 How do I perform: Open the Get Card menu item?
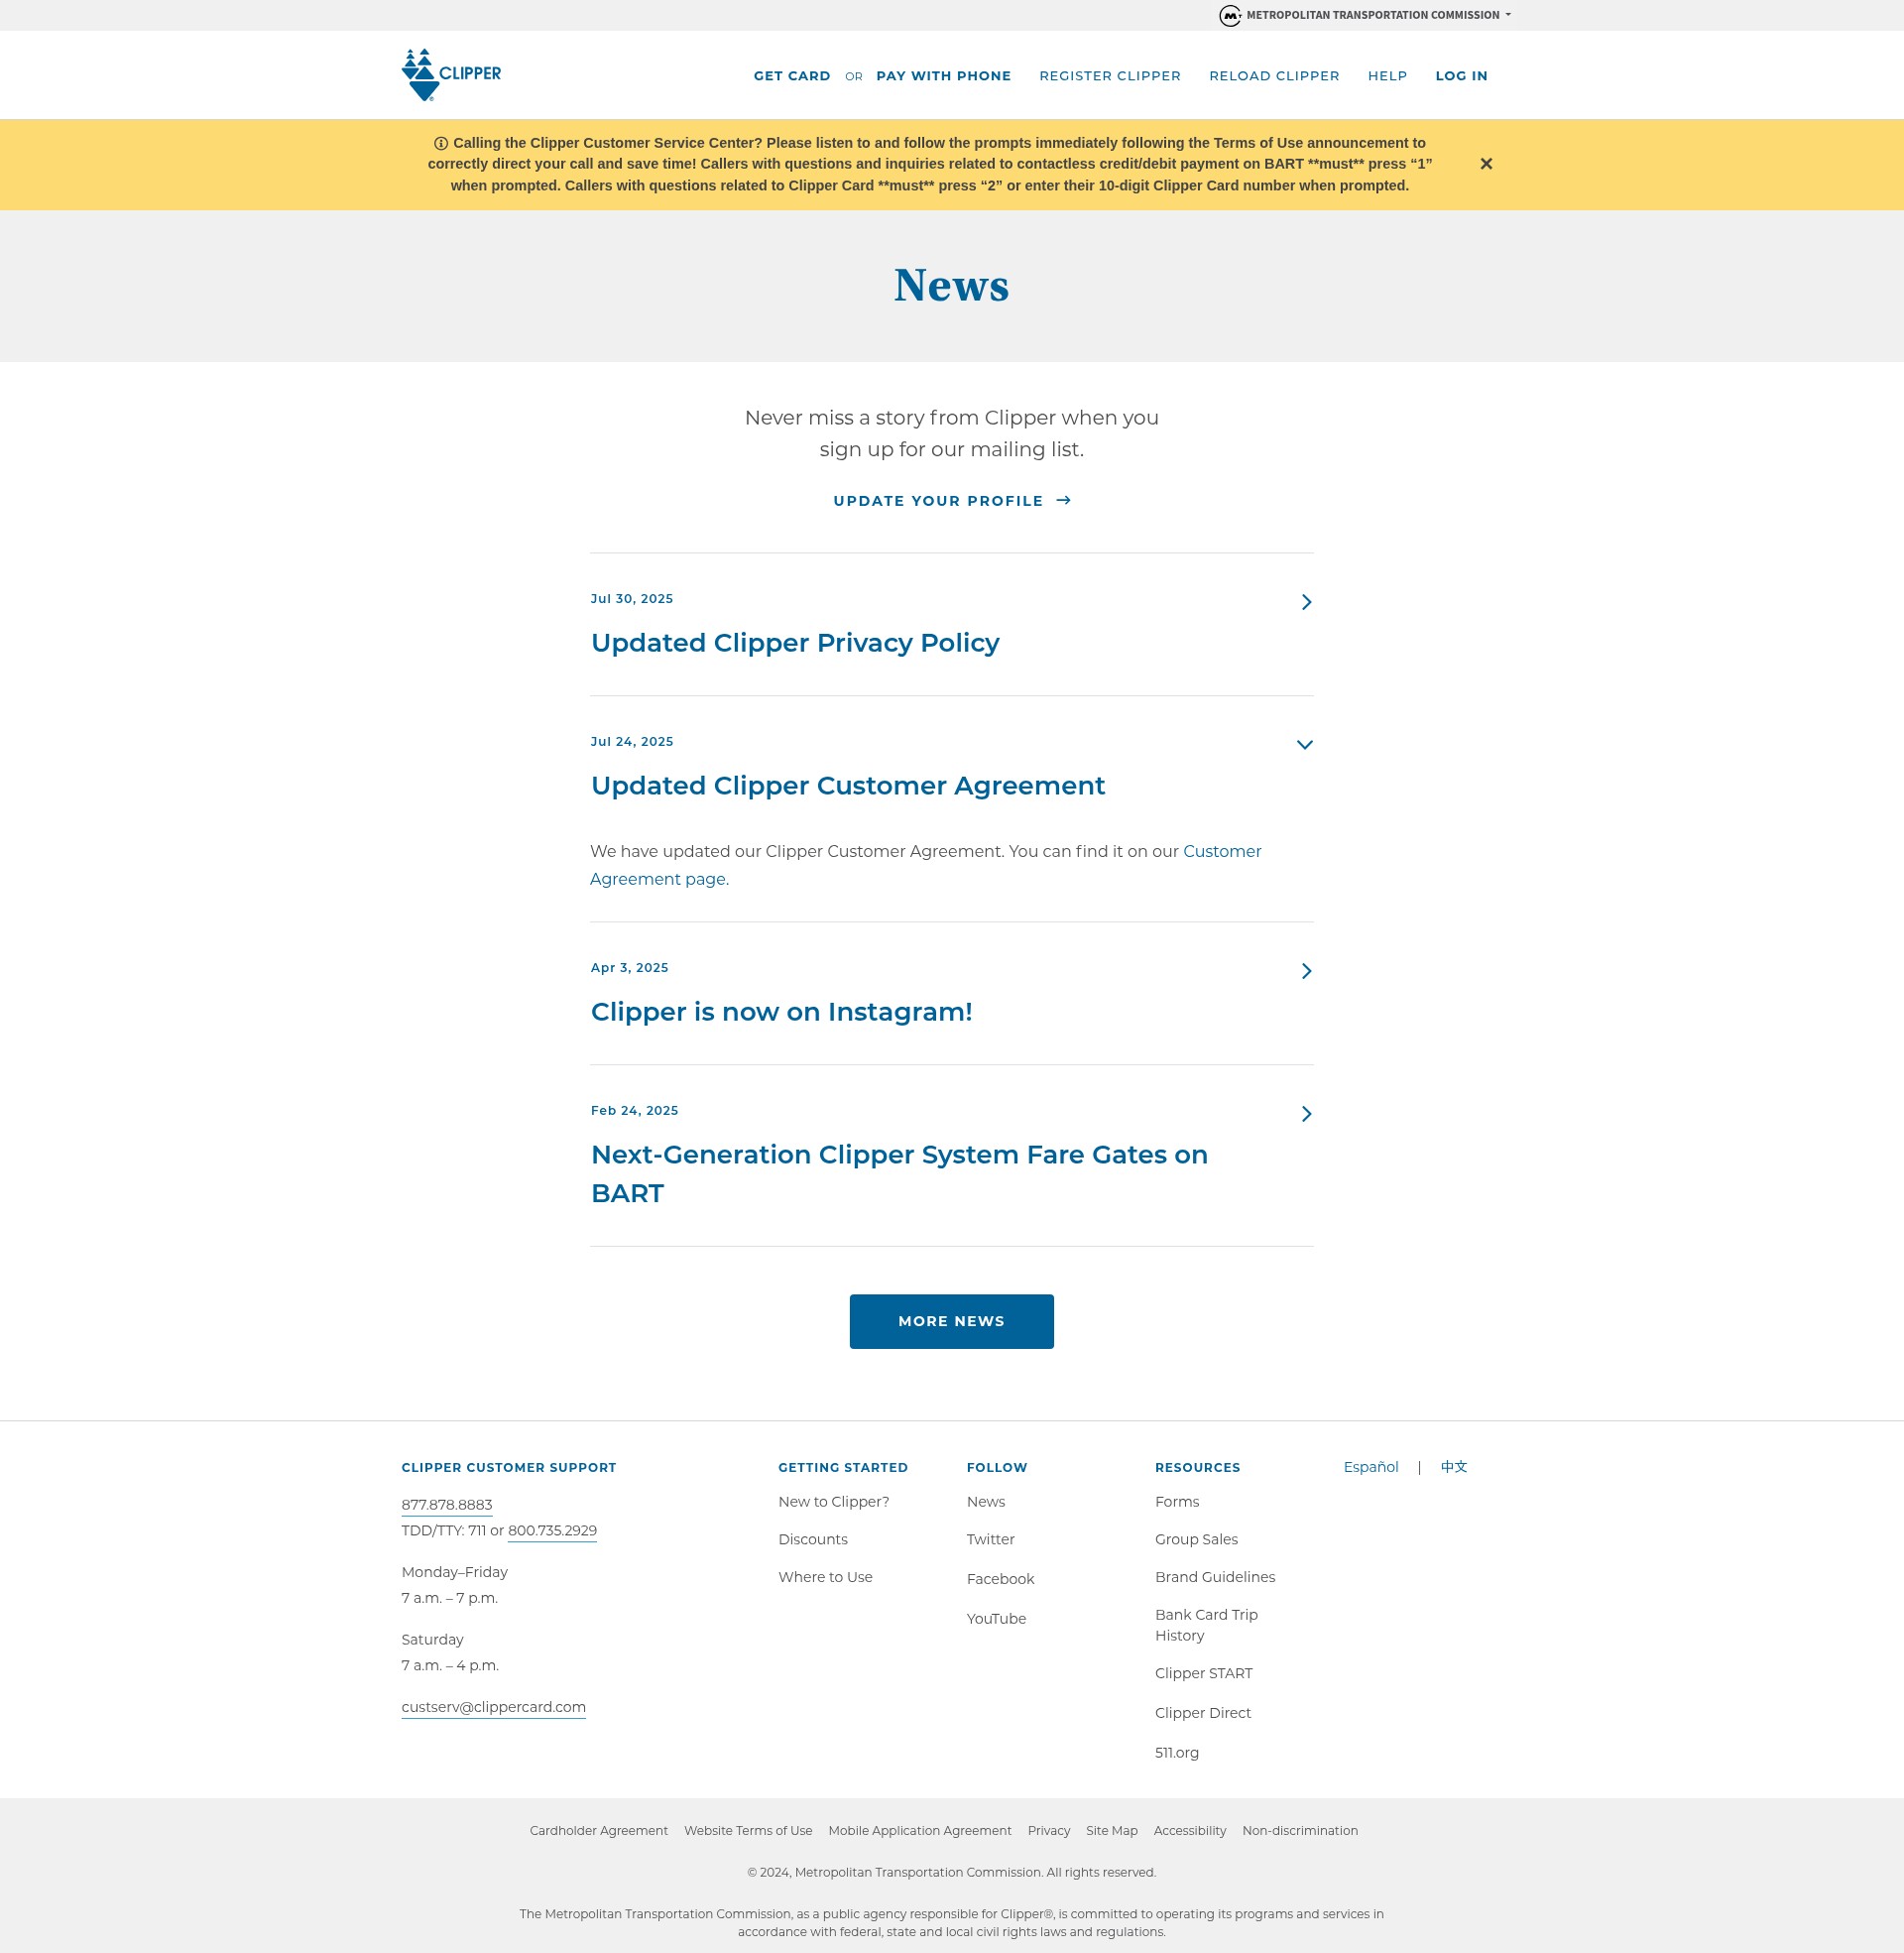click(x=792, y=76)
